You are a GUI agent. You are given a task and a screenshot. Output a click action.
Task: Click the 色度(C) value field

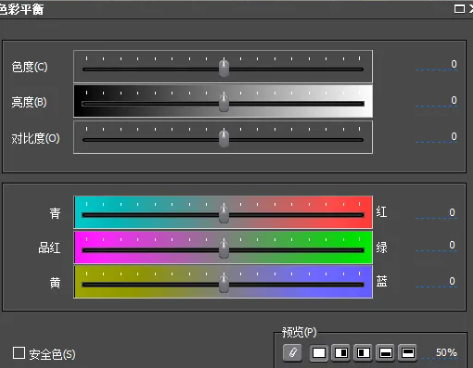436,64
